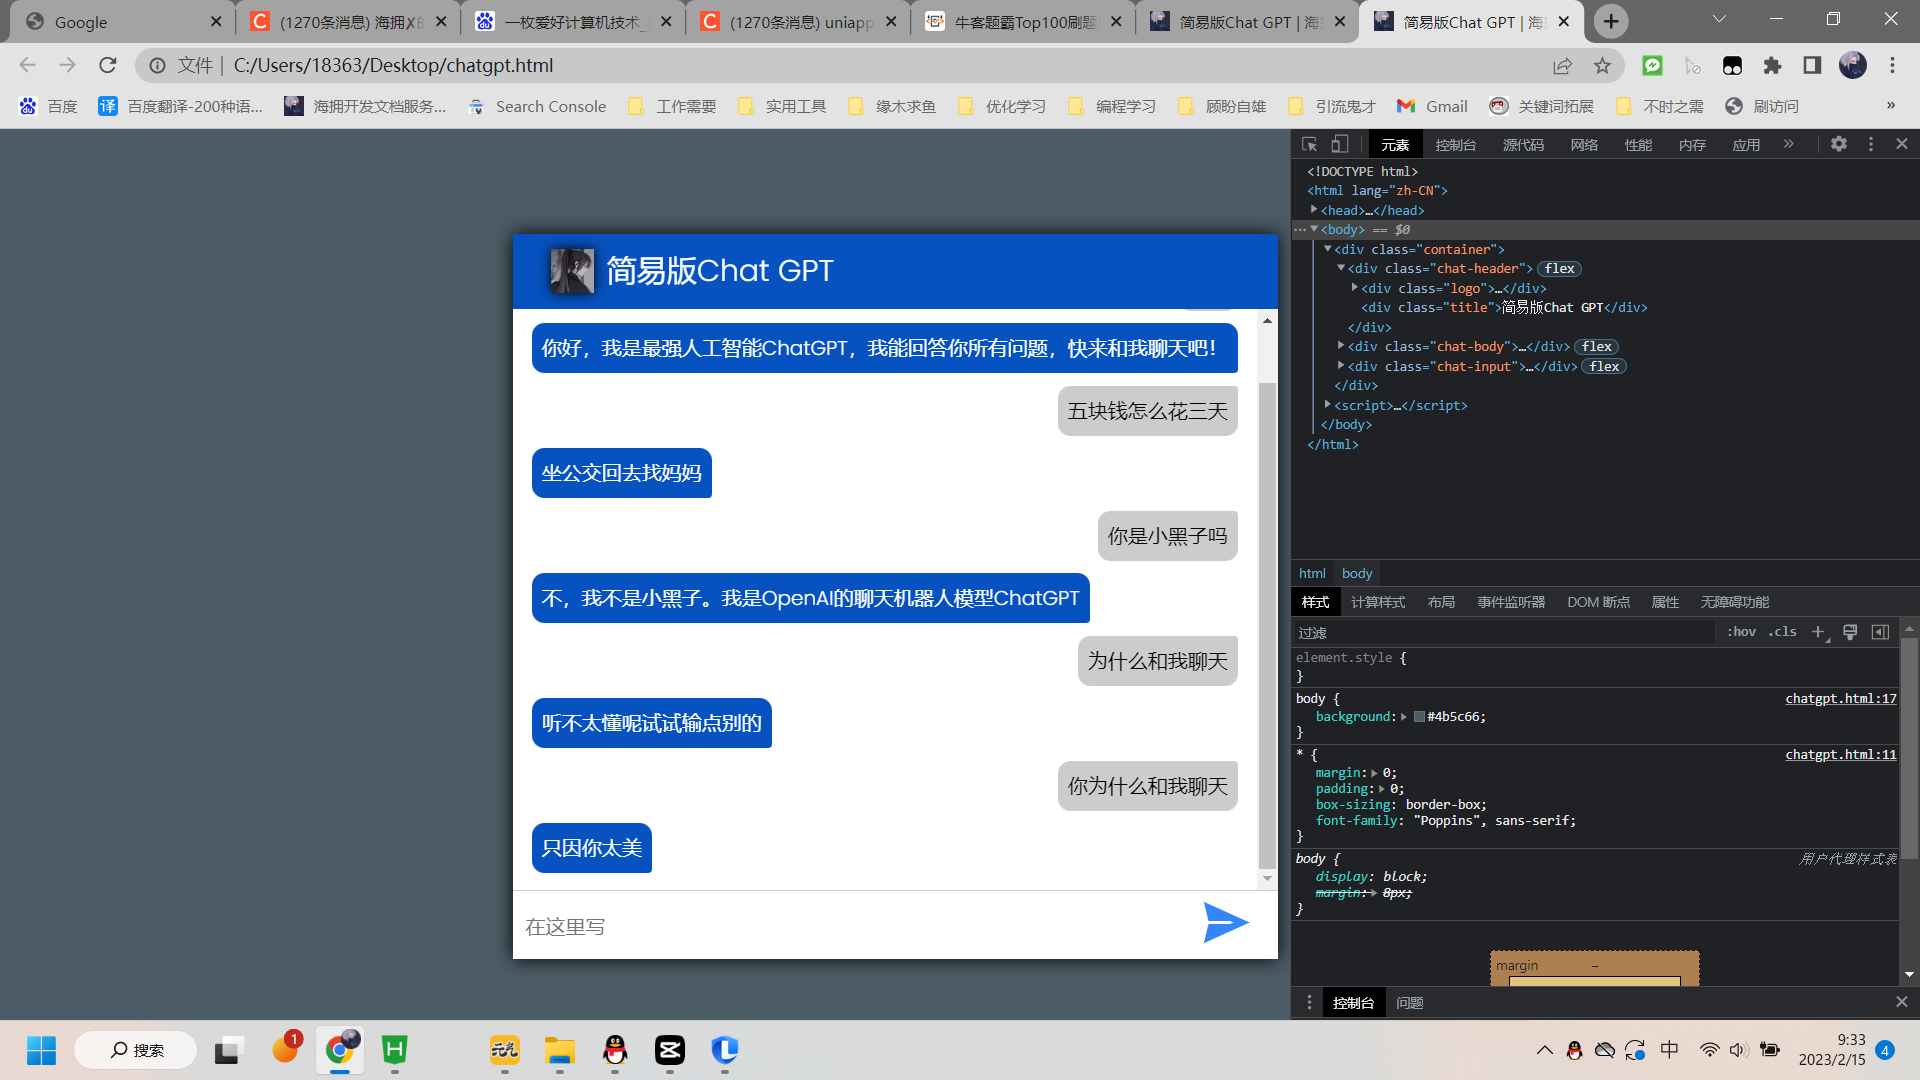The height and width of the screenshot is (1080, 1920).
Task: Share this page icon in address bar
Action: point(1562,66)
